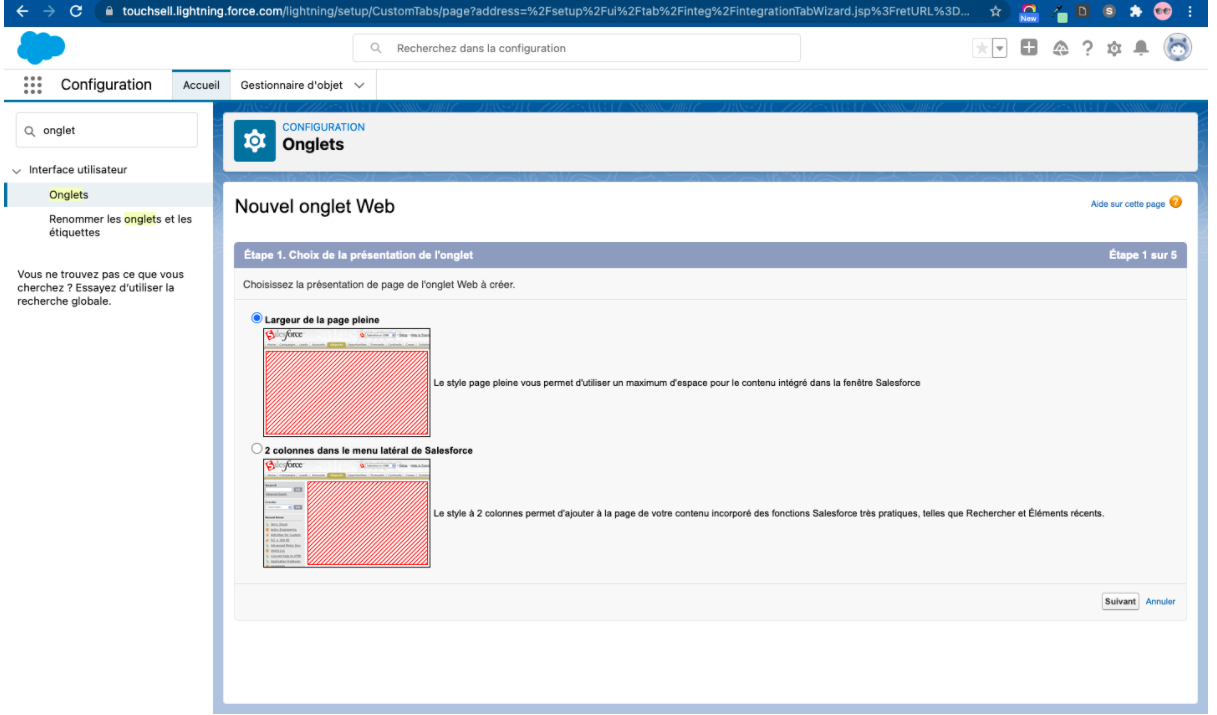The image size is (1217, 715).
Task: Focus Recherchez dans la configuration search box
Action: click(x=576, y=48)
